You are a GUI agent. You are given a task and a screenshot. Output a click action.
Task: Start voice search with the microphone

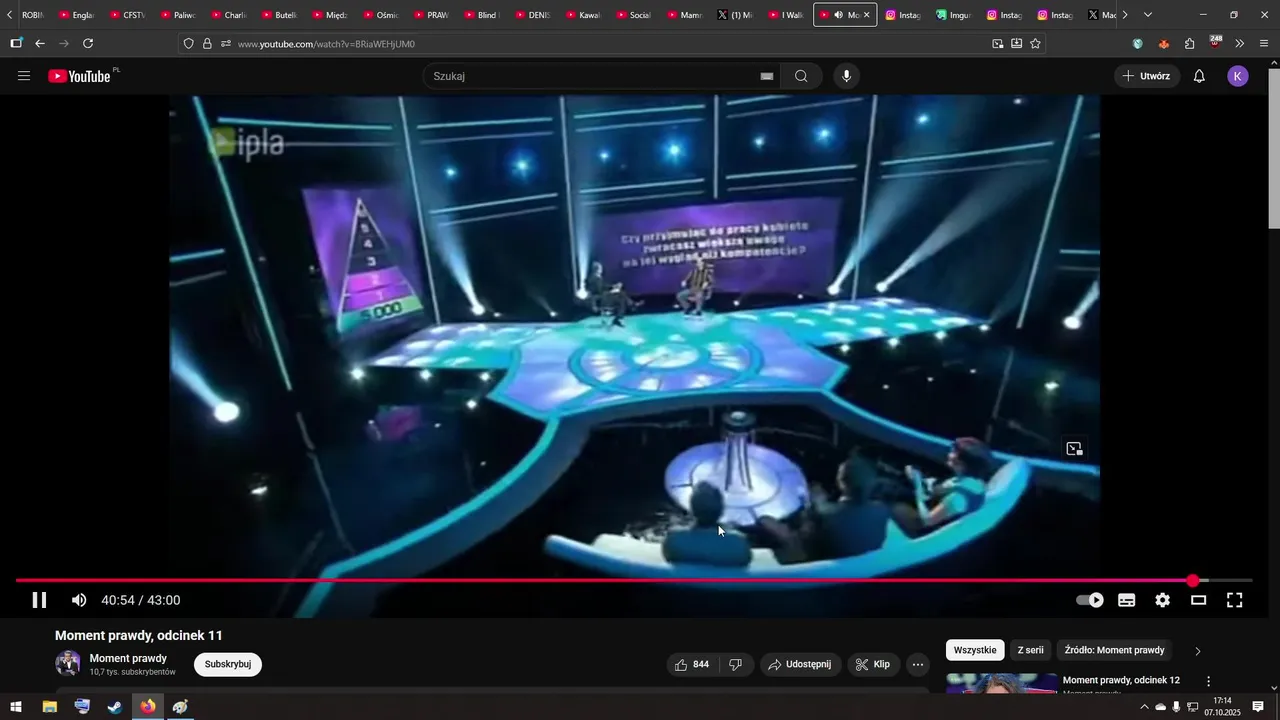[x=847, y=76]
